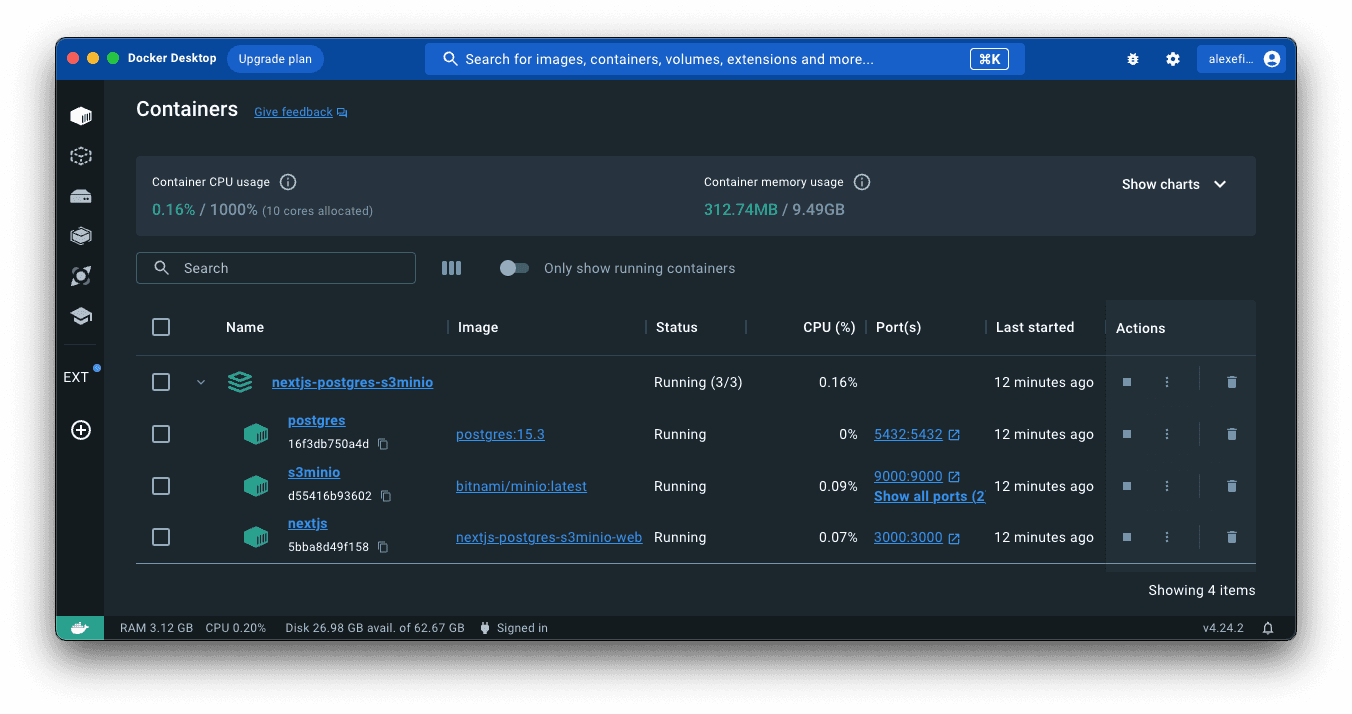1352x714 pixels.
Task: Sort by the Last started column header
Action: (1035, 327)
